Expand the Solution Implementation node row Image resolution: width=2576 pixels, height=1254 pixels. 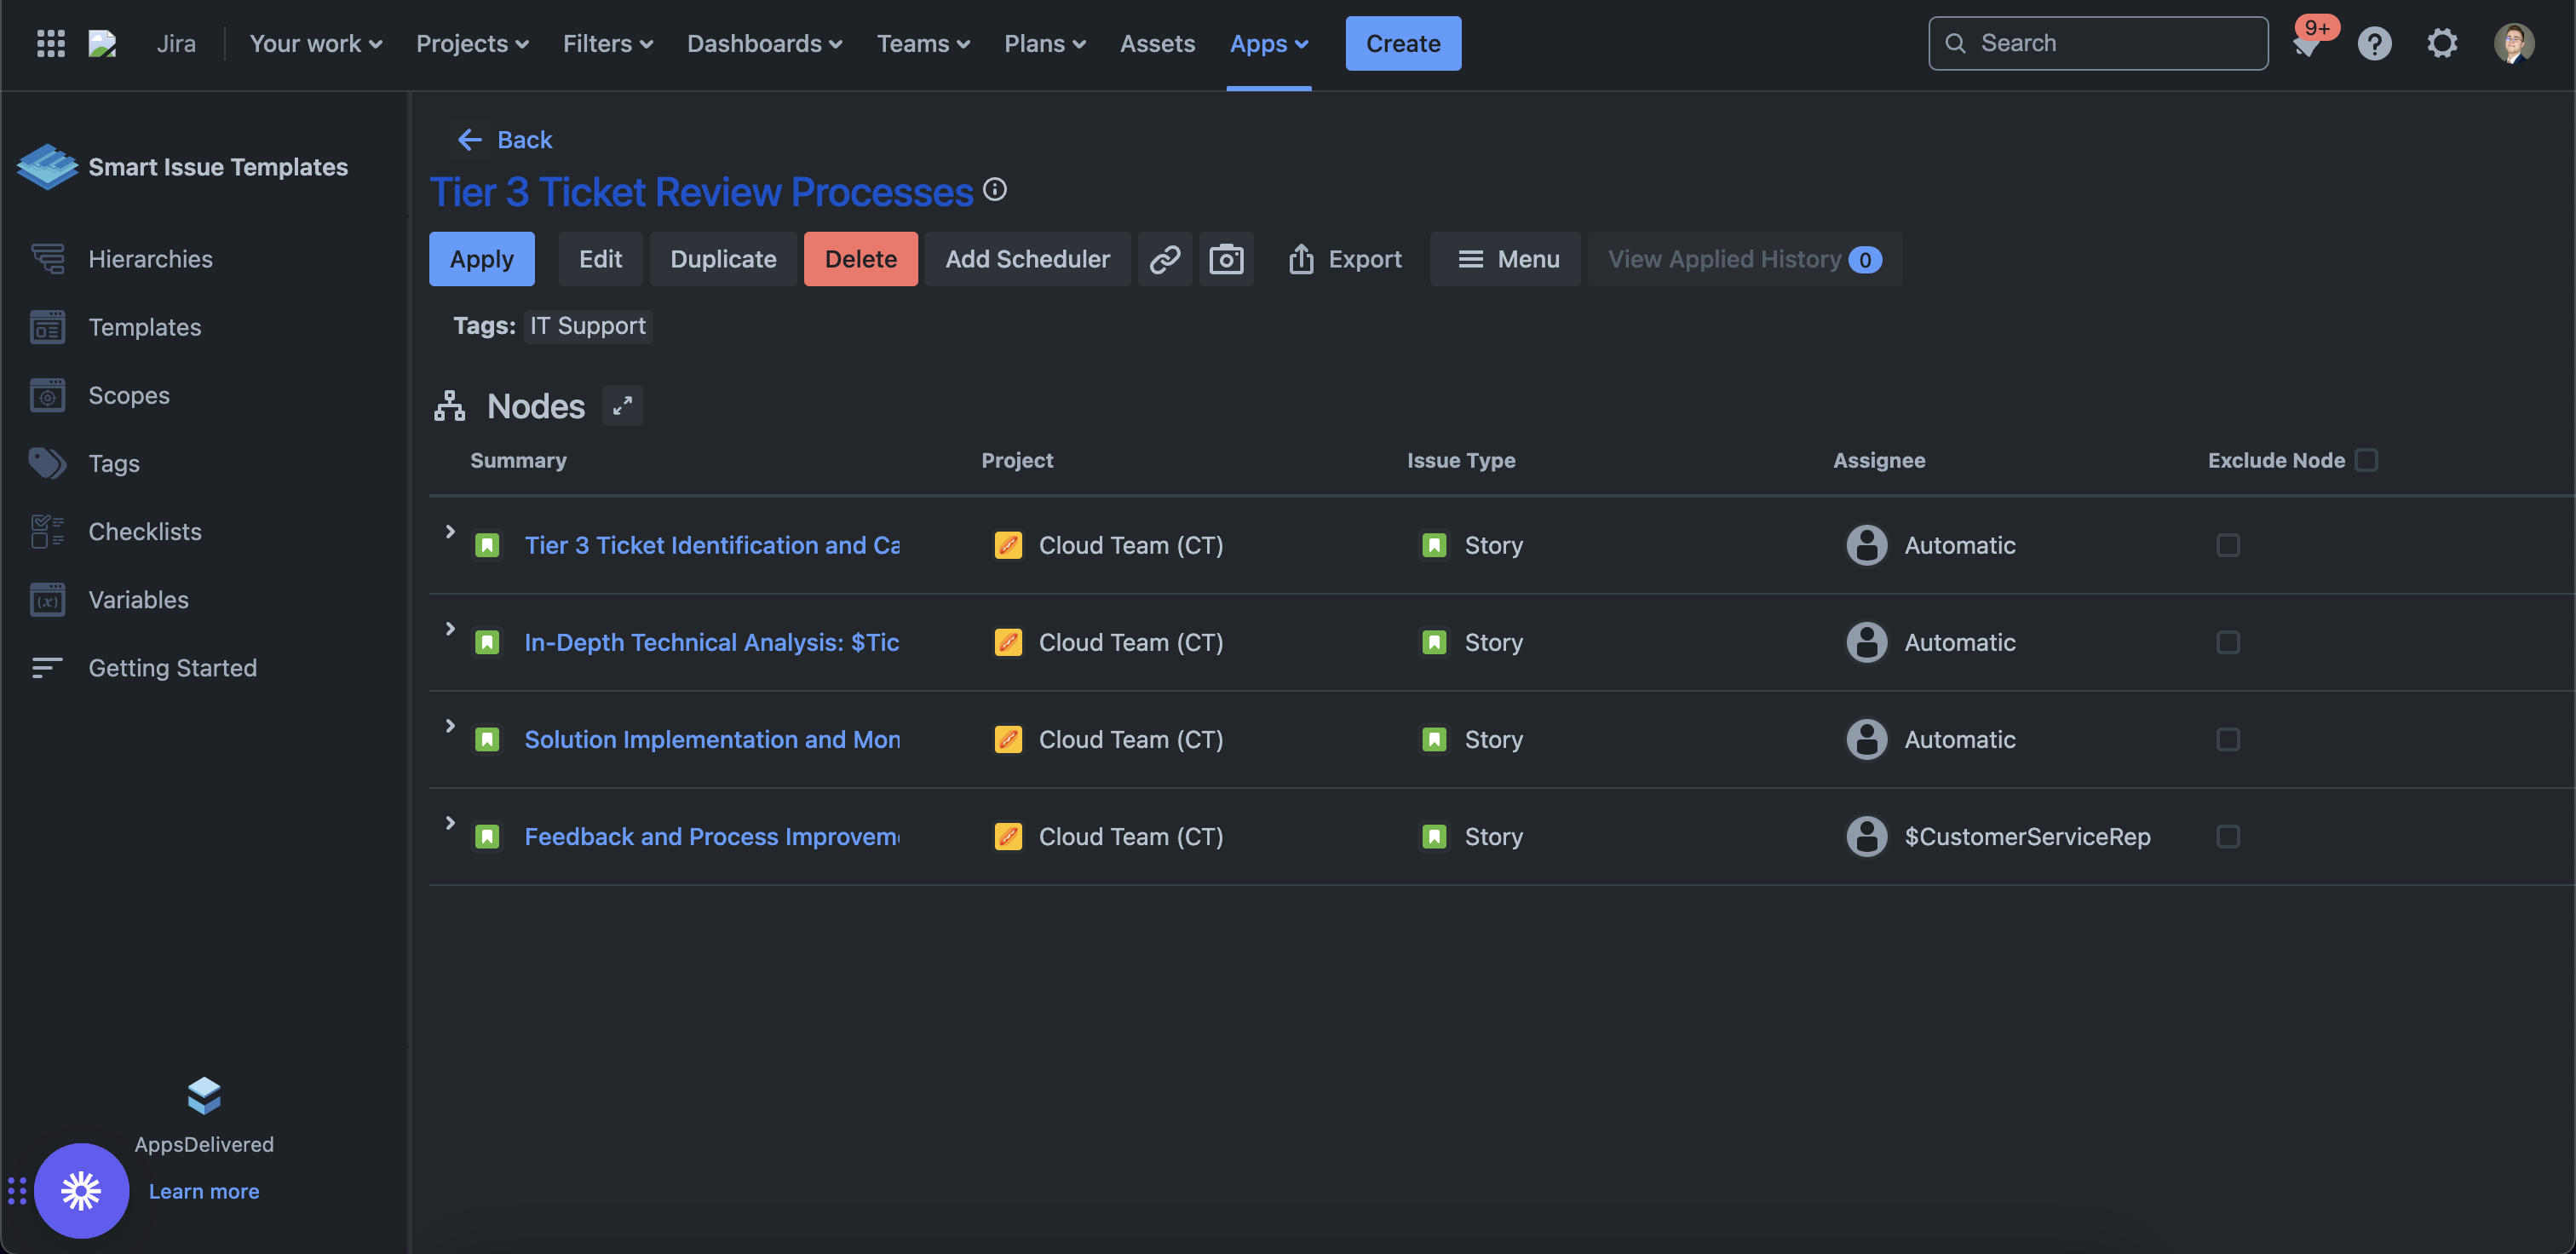(x=450, y=726)
